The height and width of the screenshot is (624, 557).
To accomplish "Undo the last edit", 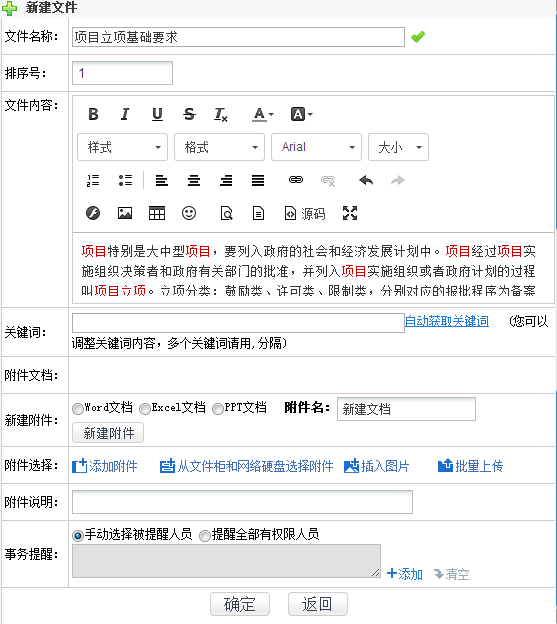I will 366,180.
